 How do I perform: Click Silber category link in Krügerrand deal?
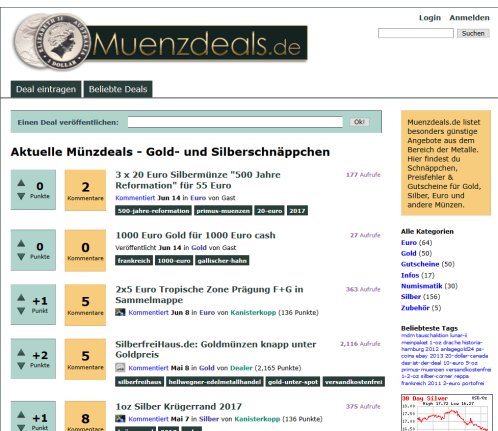click(x=209, y=419)
